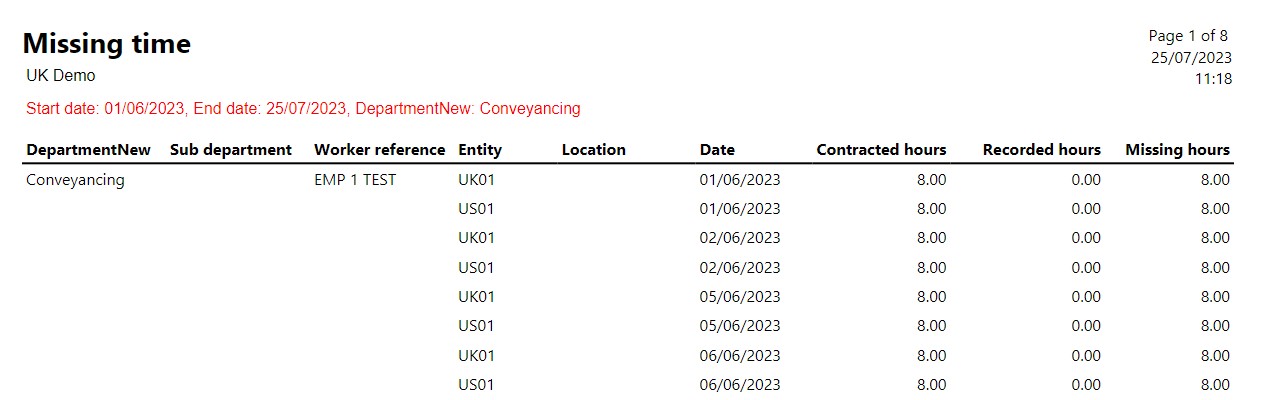Click the Worker reference column header
This screenshot has height=400, width=1265.
(379, 150)
